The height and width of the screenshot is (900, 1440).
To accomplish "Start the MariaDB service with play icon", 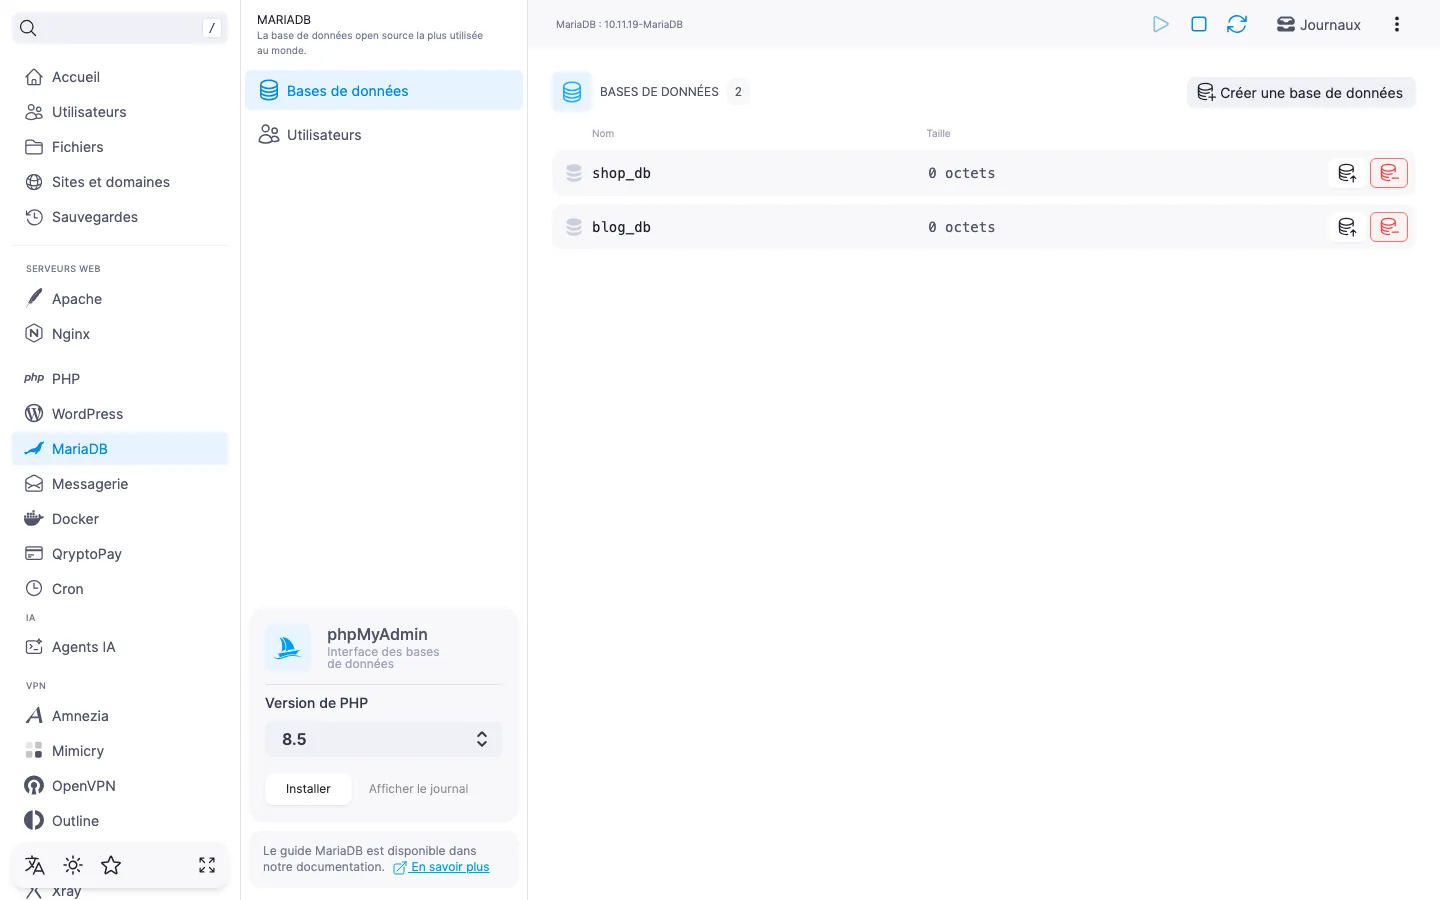I will pyautogui.click(x=1160, y=24).
